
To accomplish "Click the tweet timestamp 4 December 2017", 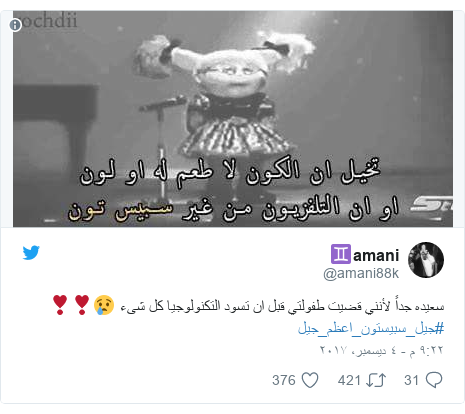I will coord(381,350).
